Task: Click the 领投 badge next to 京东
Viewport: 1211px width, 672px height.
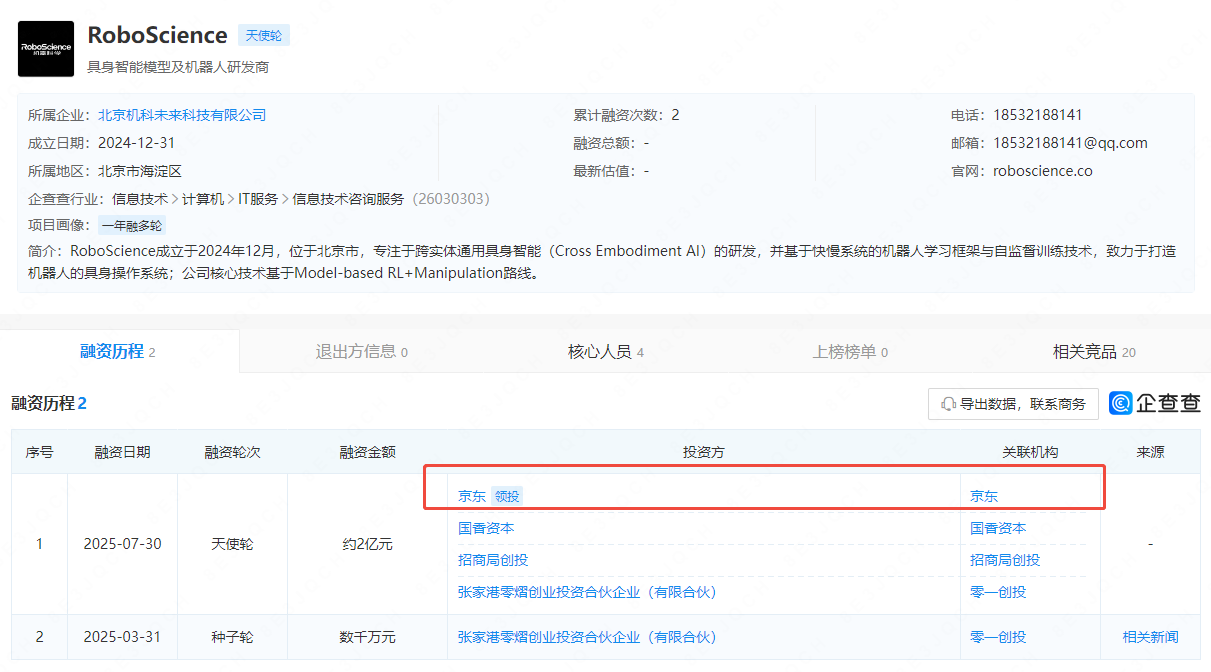Action: click(x=507, y=496)
